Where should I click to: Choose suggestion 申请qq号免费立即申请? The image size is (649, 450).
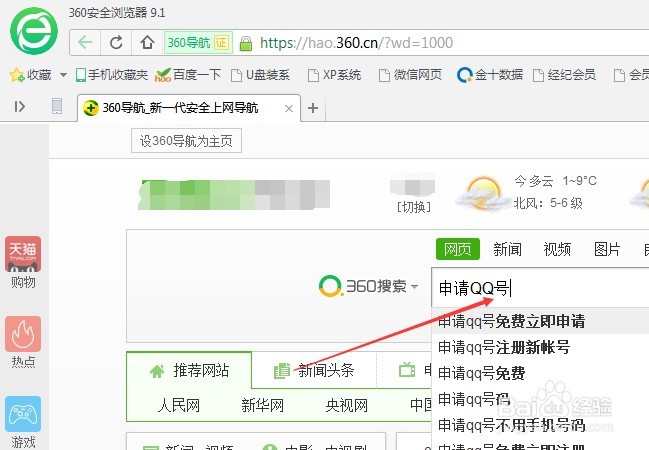pyautogui.click(x=540, y=321)
